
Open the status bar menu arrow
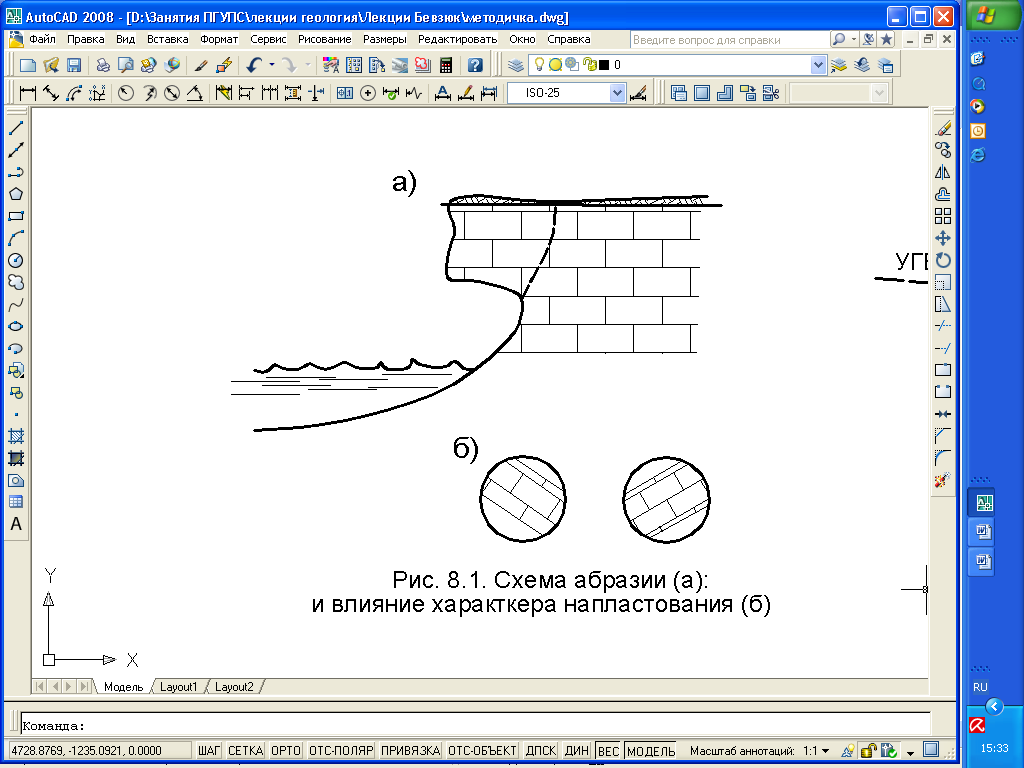(x=910, y=752)
